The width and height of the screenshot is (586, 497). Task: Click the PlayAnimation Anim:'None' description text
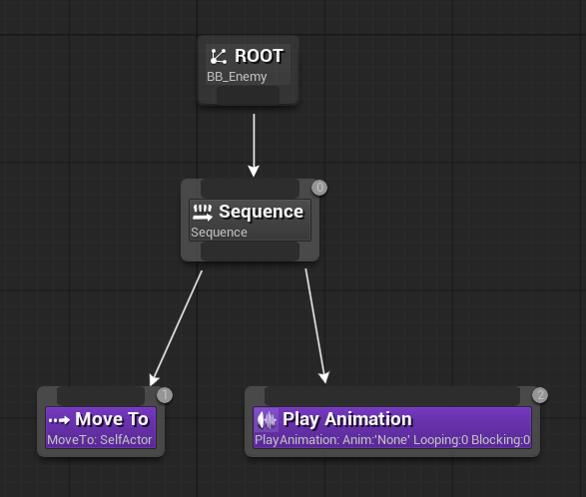point(392,440)
